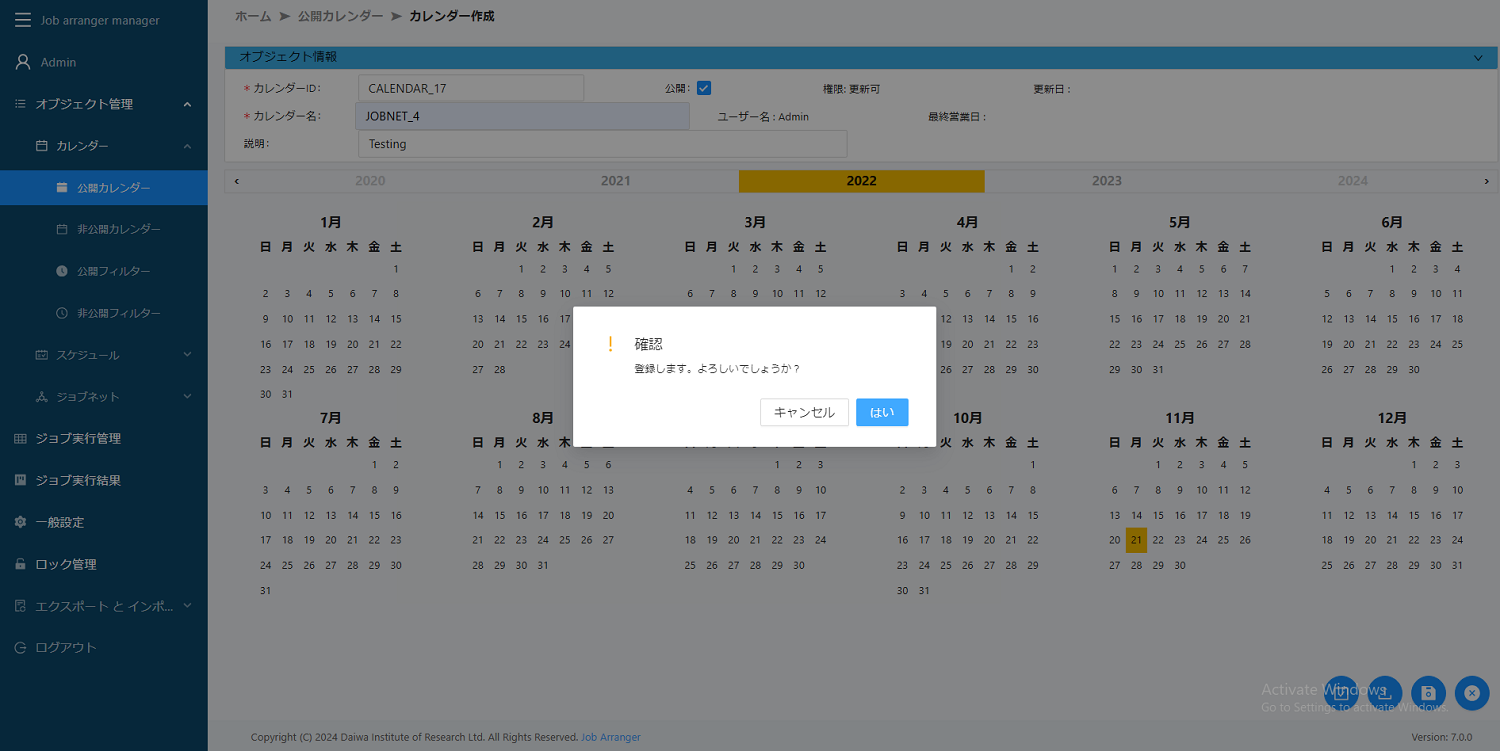
Task: Click the はい button in the confirmation dialog
Action: tap(881, 412)
